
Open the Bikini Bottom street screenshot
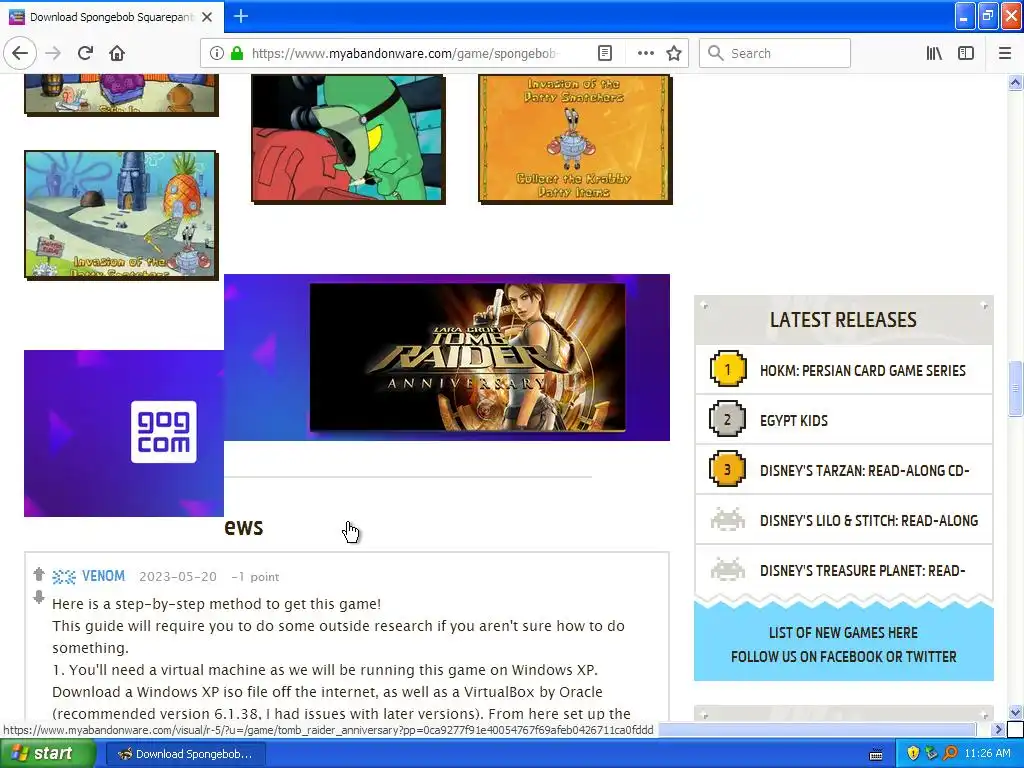121,214
